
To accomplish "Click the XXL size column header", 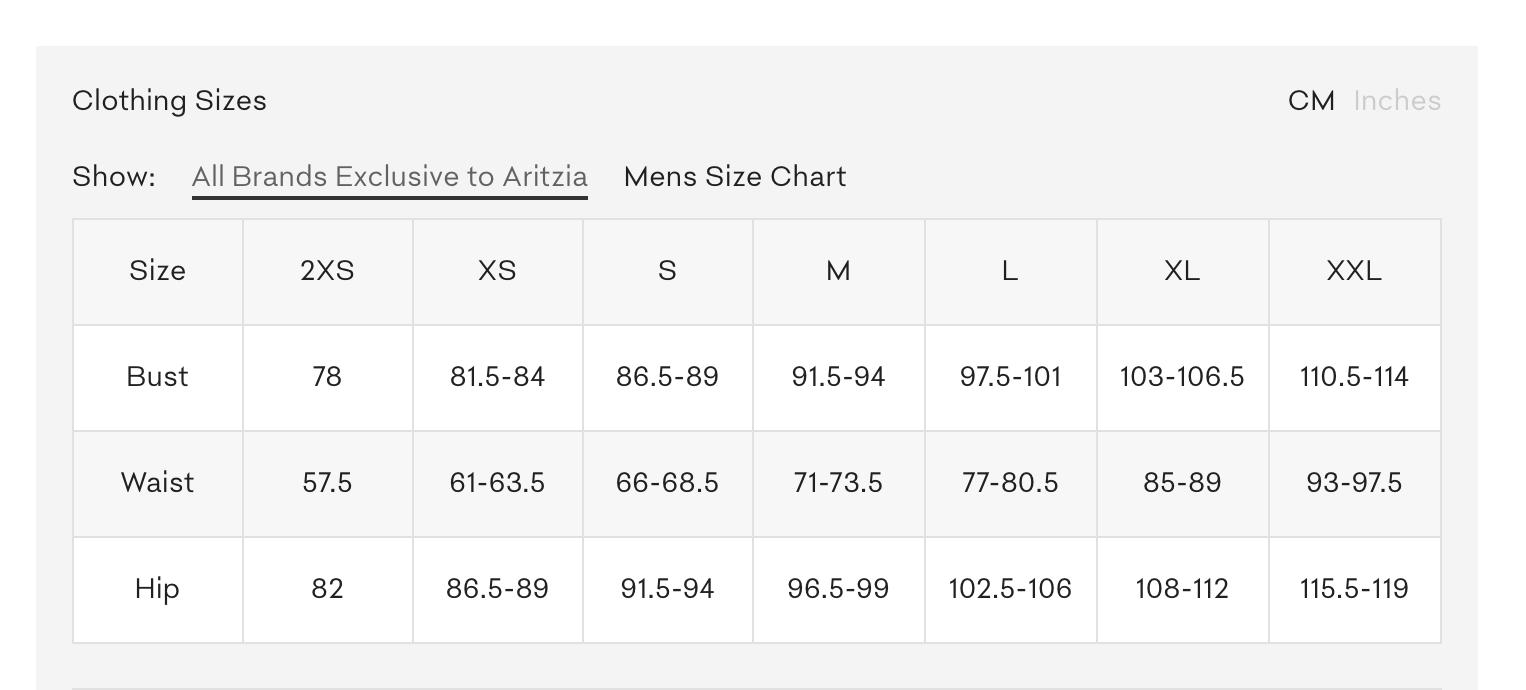I will [1354, 271].
